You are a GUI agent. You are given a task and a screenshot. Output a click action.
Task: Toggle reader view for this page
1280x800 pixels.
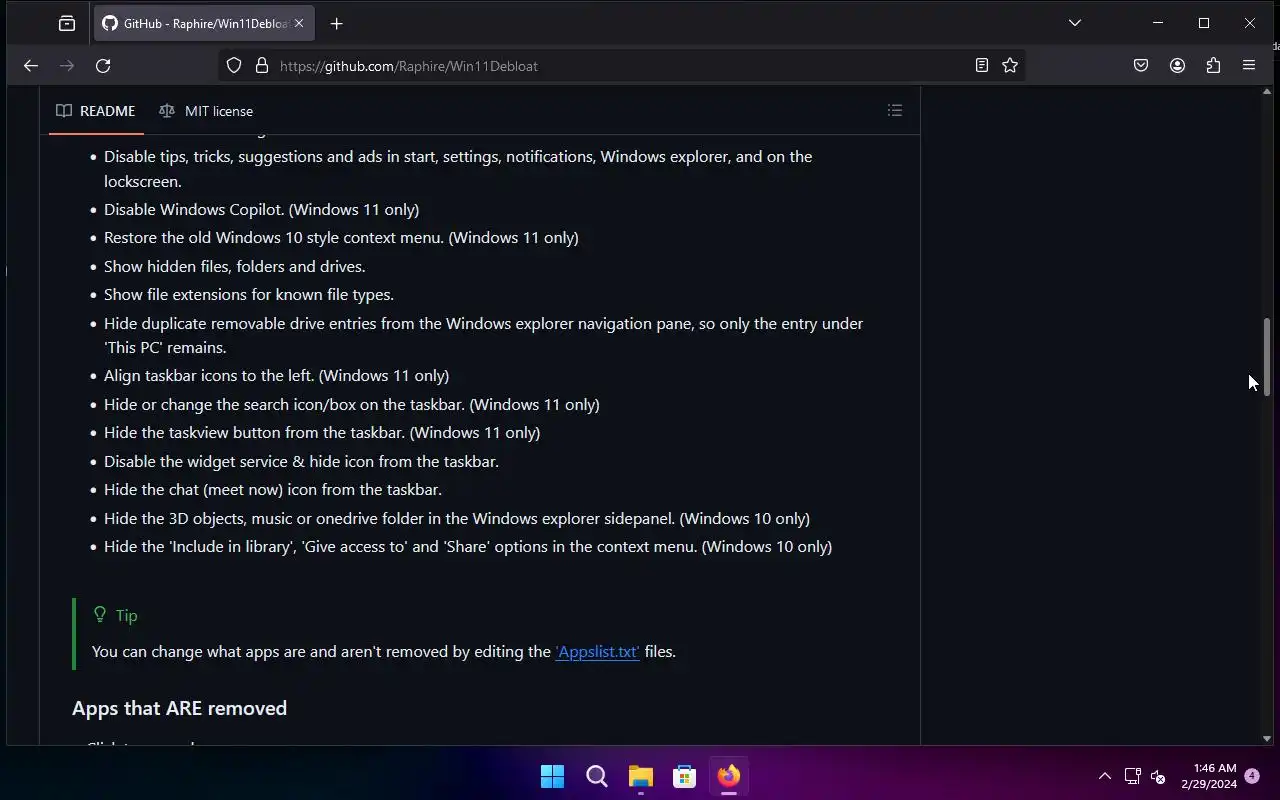tap(982, 66)
